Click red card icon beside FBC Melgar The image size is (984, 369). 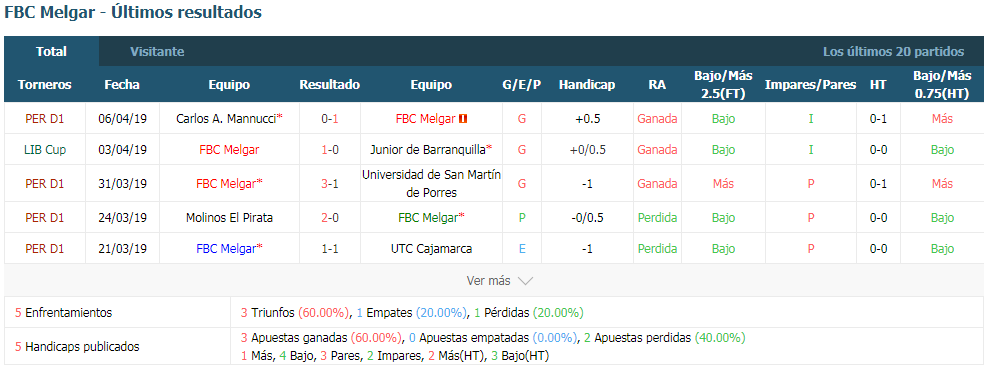point(464,119)
